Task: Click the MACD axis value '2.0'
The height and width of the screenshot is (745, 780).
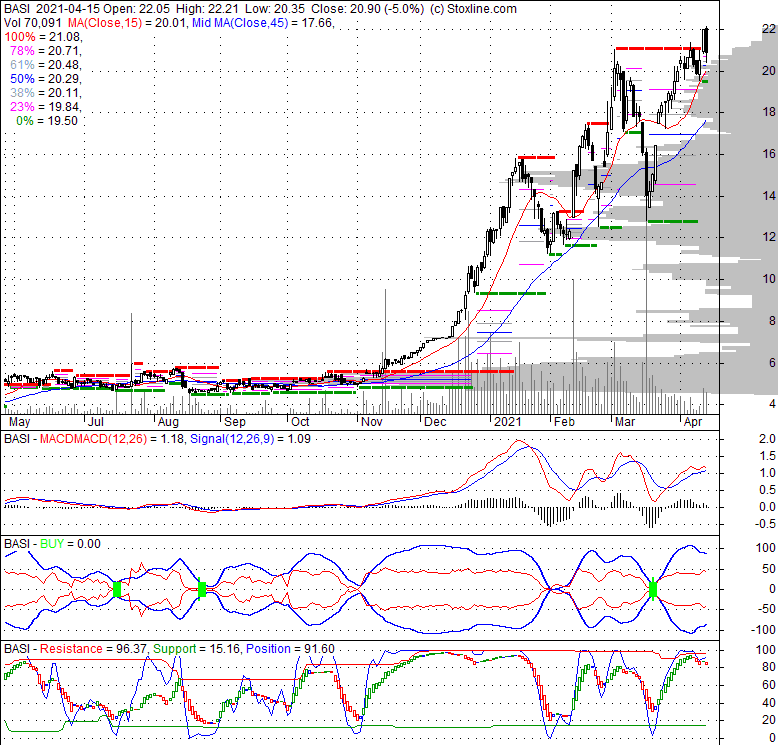Action: pos(767,439)
